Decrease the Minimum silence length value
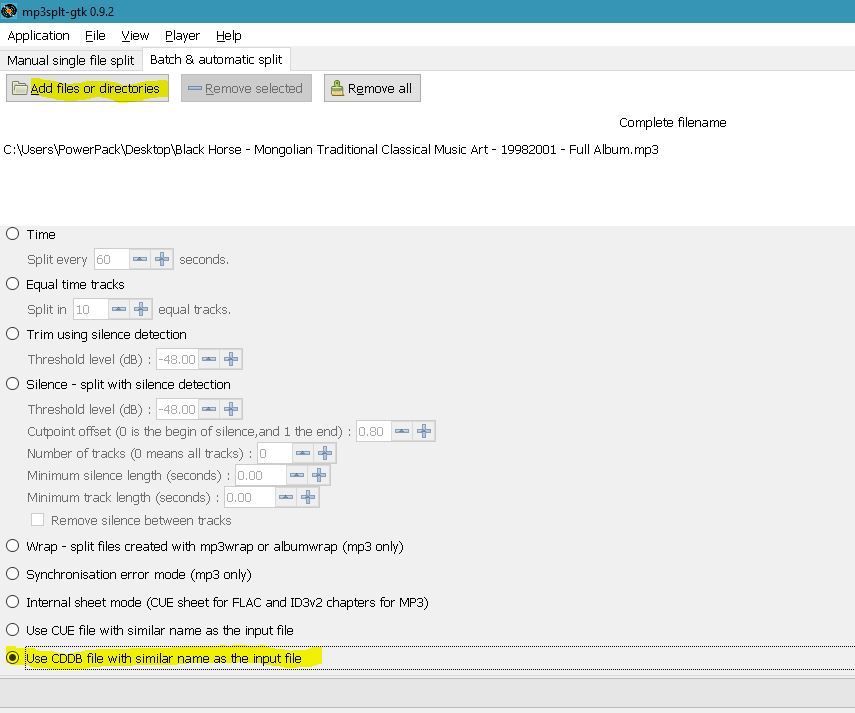 (x=297, y=475)
